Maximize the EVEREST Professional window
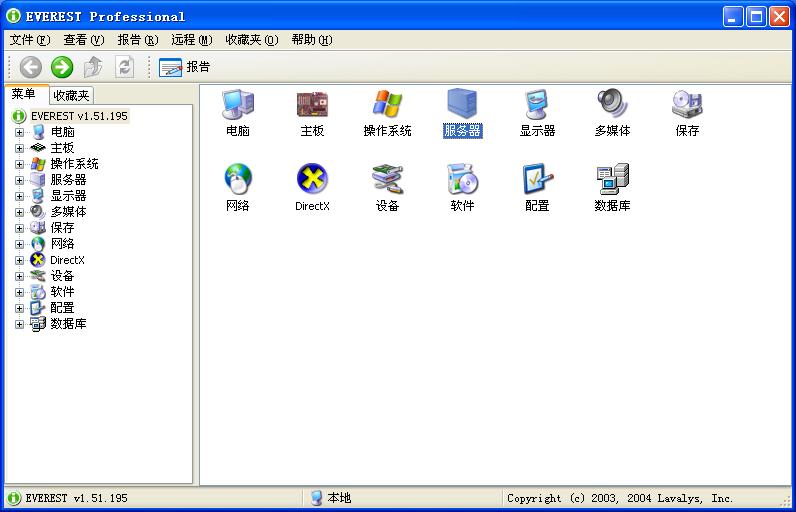 pos(756,17)
